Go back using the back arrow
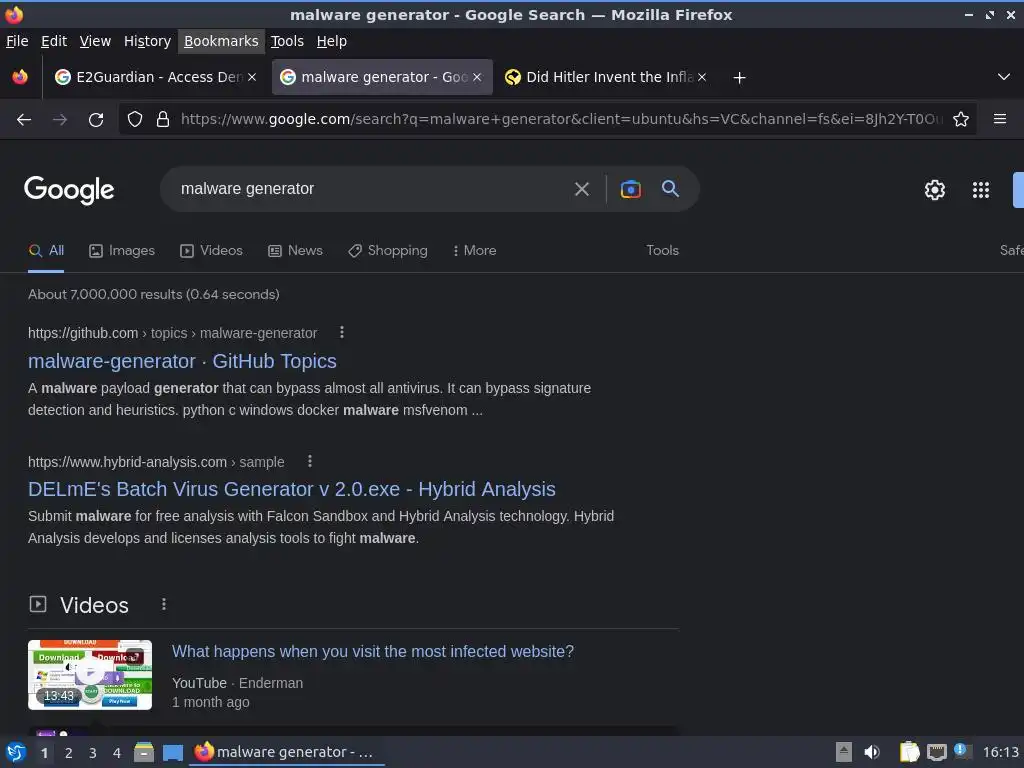 click(24, 120)
